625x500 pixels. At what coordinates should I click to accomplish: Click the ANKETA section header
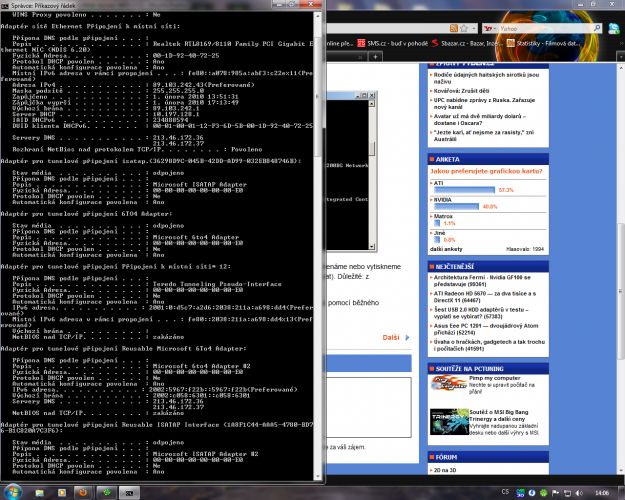tap(488, 159)
